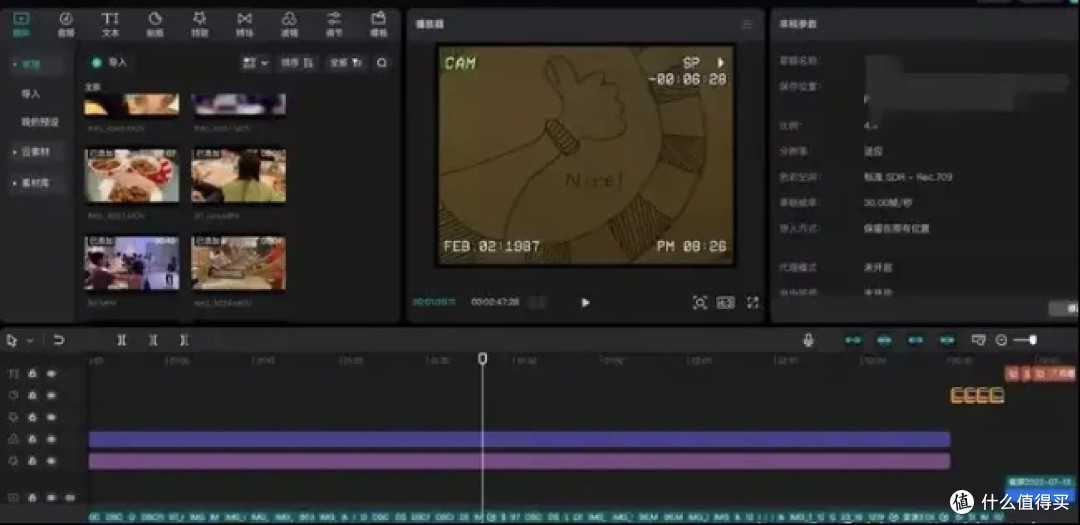The image size is (1080, 525).
Task: Click the split clip tool
Action: (x=122, y=340)
